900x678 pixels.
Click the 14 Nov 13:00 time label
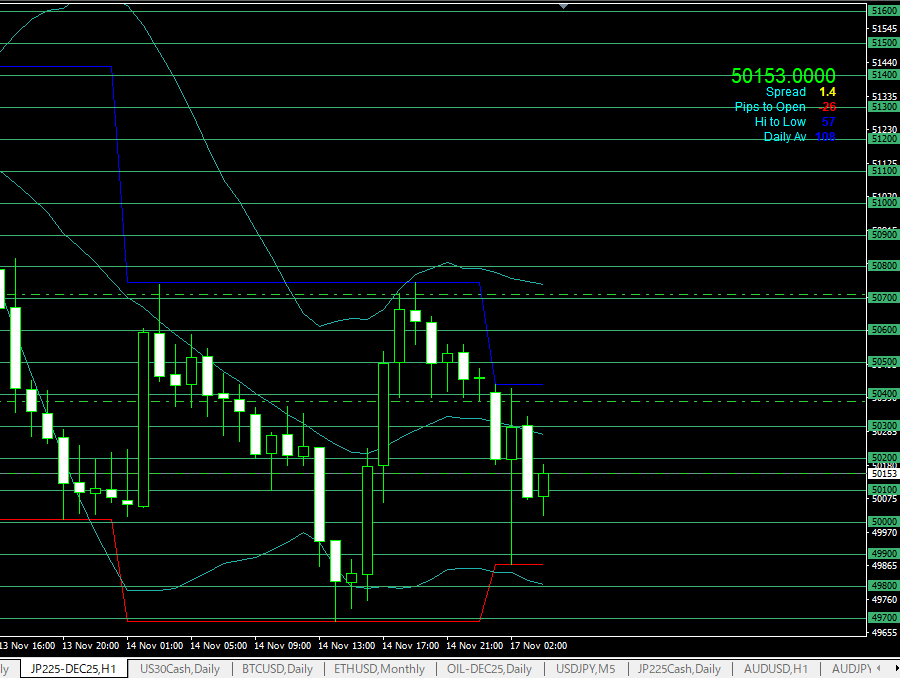346,646
